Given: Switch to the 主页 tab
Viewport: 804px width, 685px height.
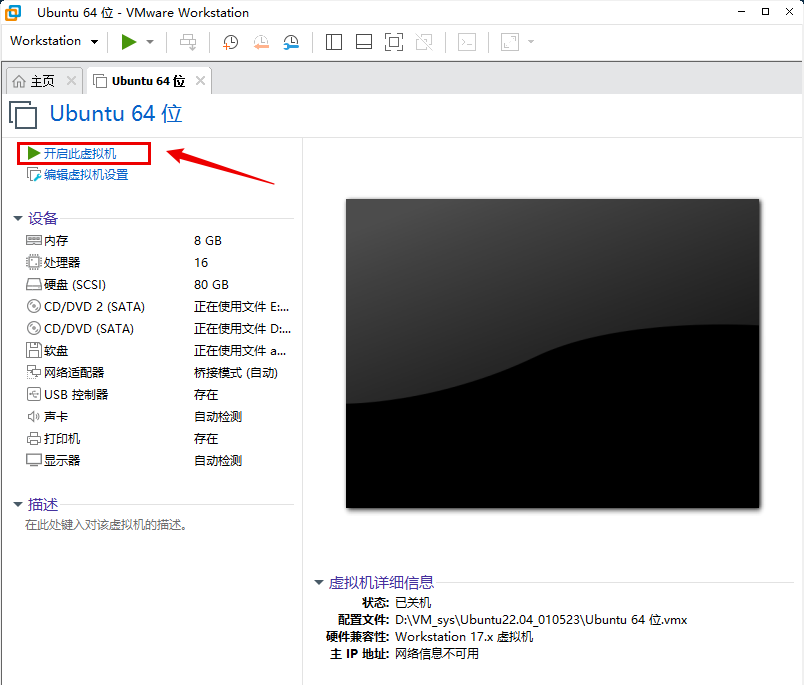Looking at the screenshot, I should click(x=40, y=81).
